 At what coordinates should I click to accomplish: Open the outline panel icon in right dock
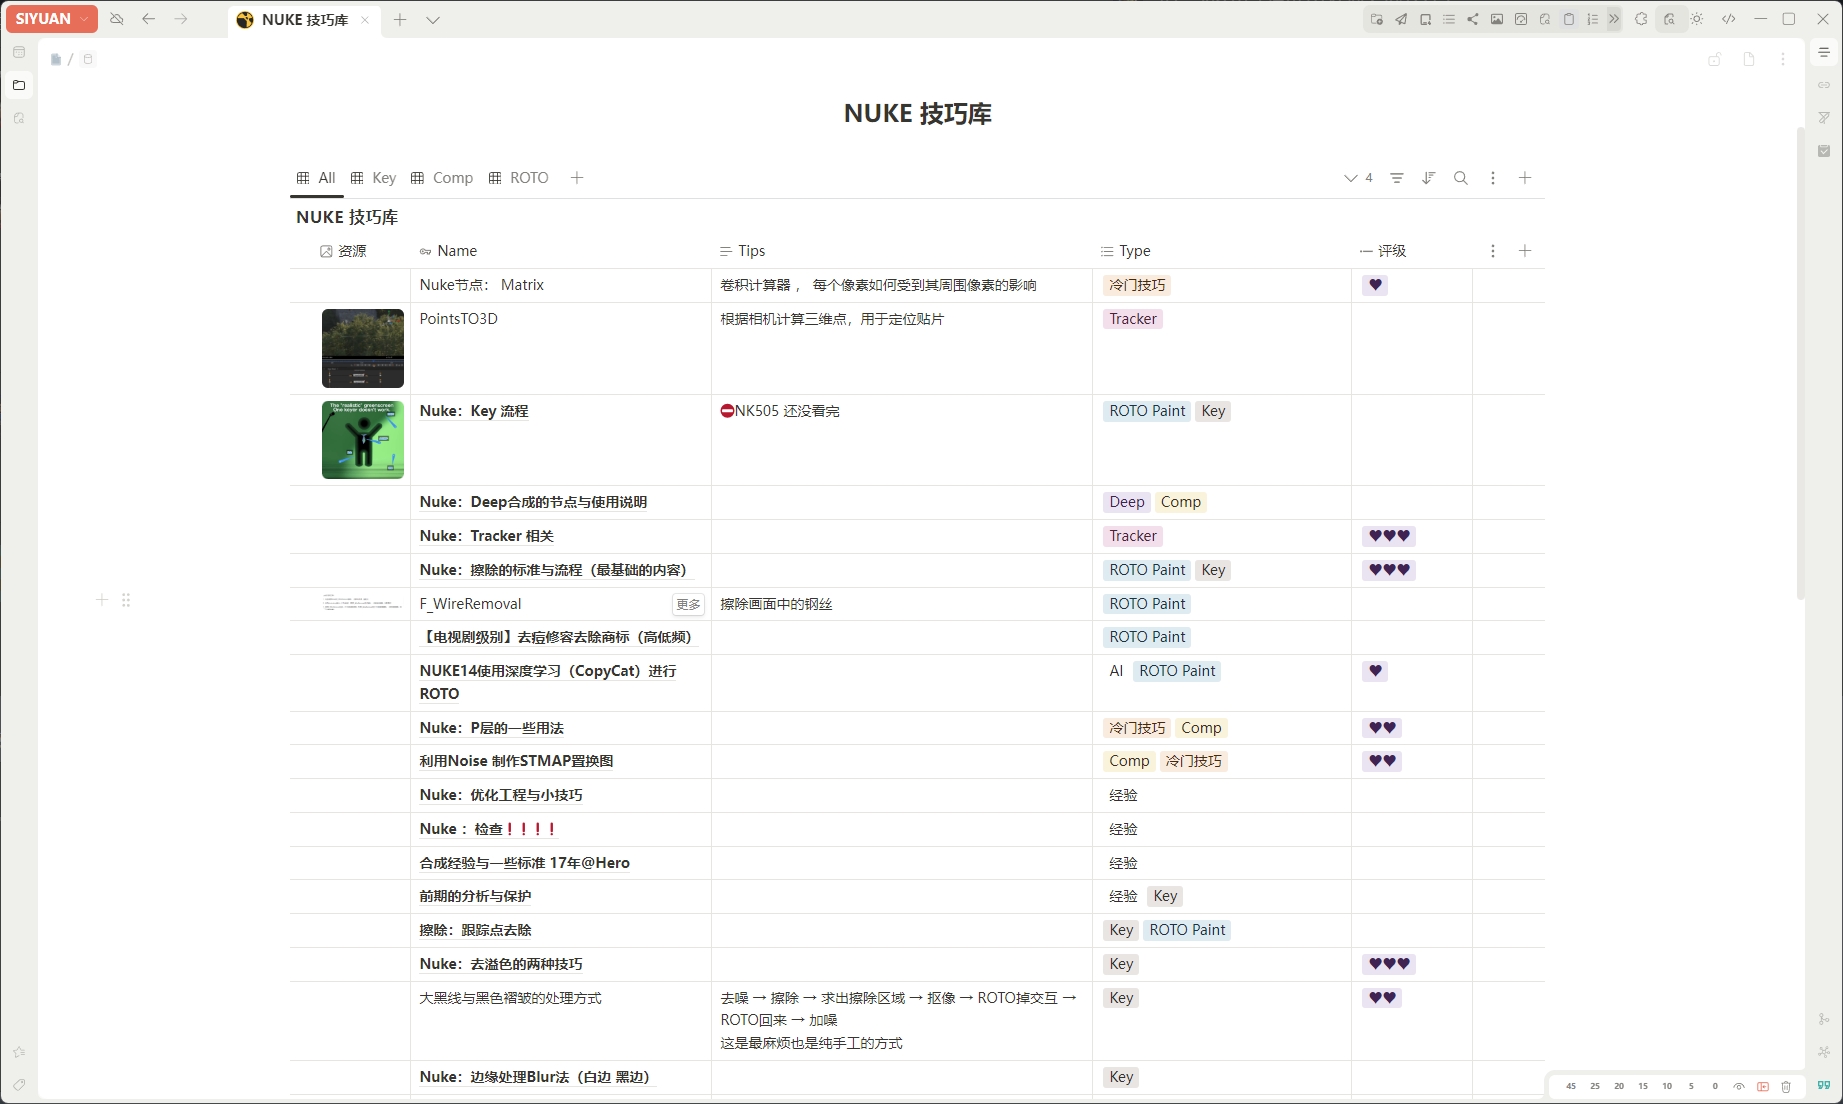tap(1824, 52)
